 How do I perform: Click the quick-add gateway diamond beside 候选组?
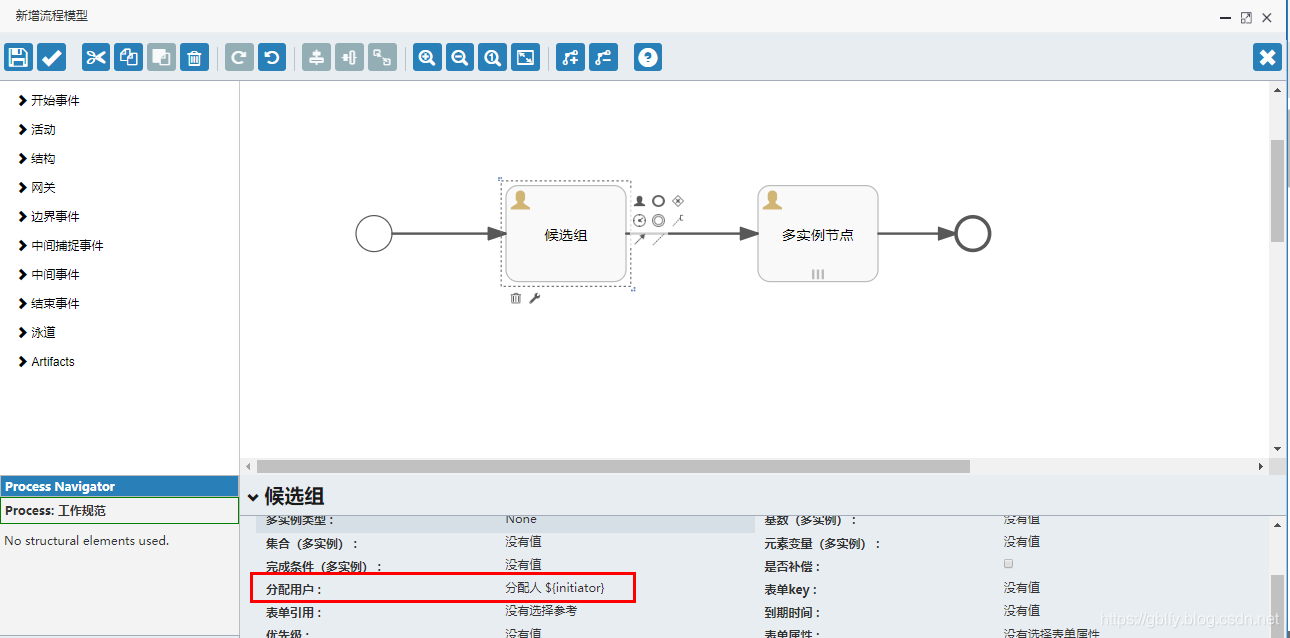tap(677, 201)
